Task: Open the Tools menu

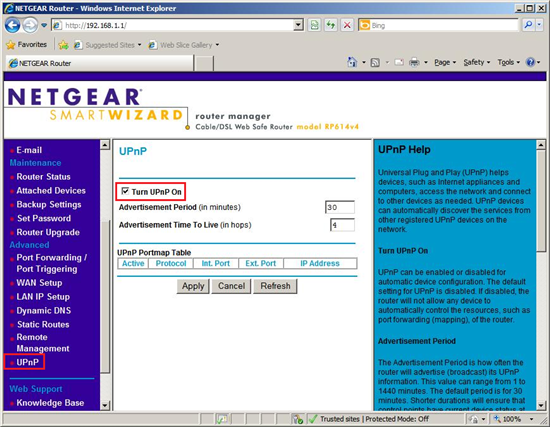Action: [508, 62]
